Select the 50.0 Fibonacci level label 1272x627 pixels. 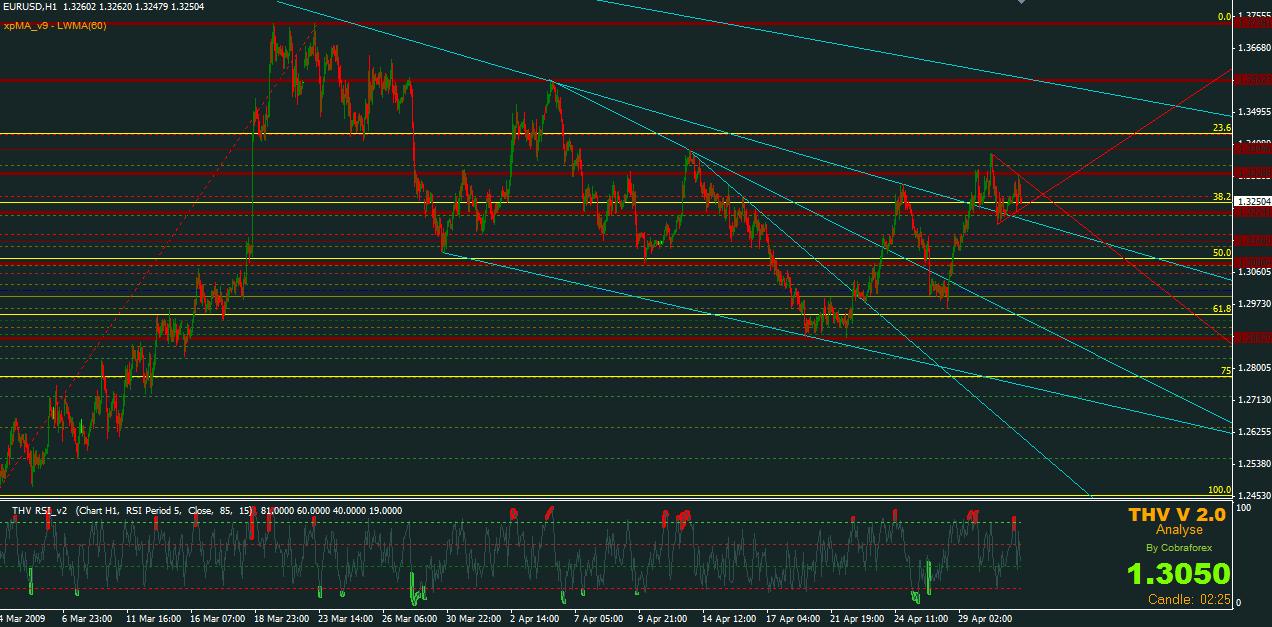1221,253
